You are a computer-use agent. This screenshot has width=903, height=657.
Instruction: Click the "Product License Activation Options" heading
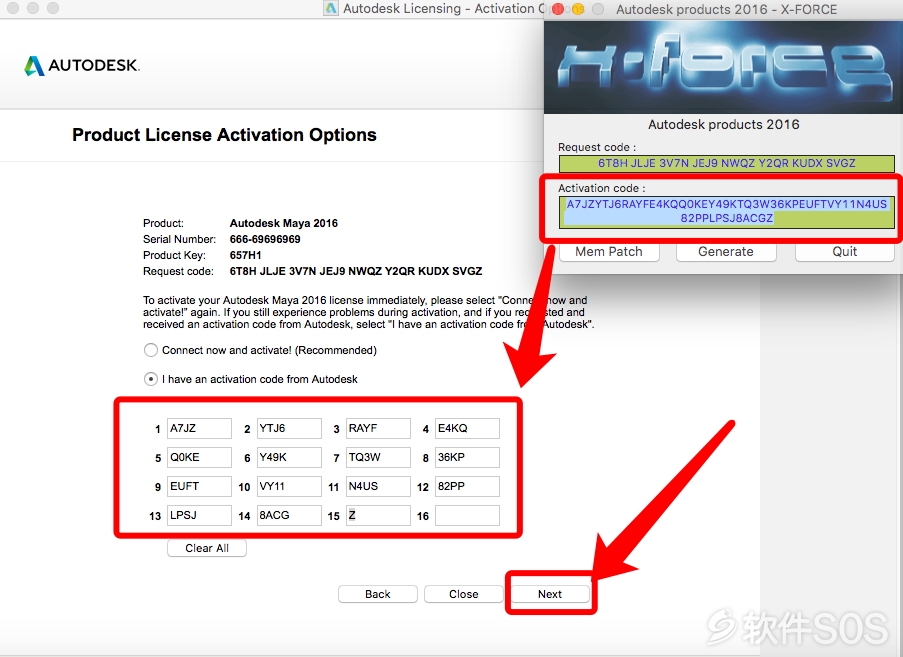click(x=224, y=135)
